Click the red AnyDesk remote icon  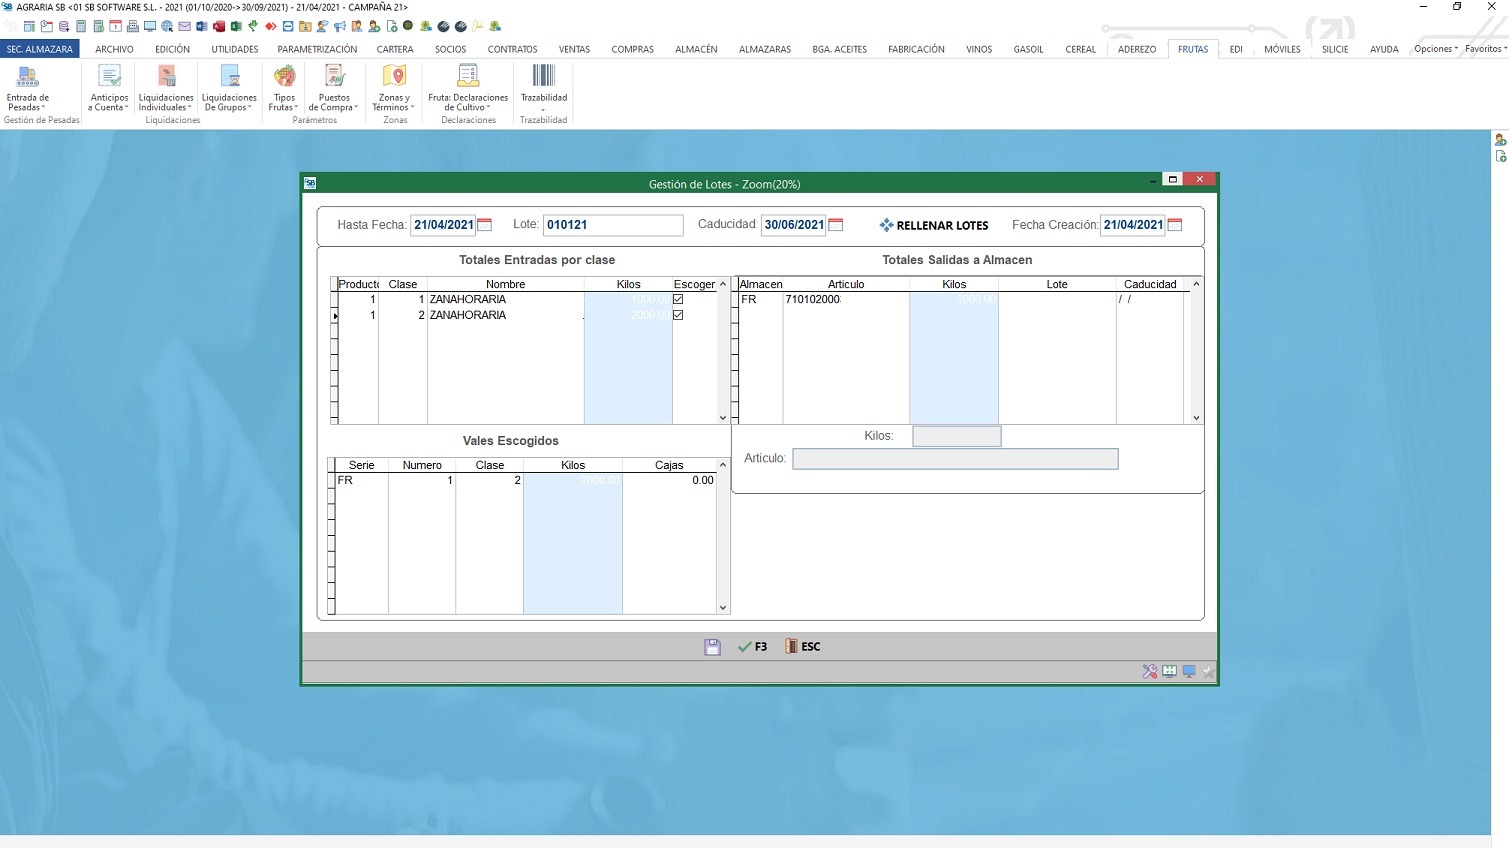270,26
